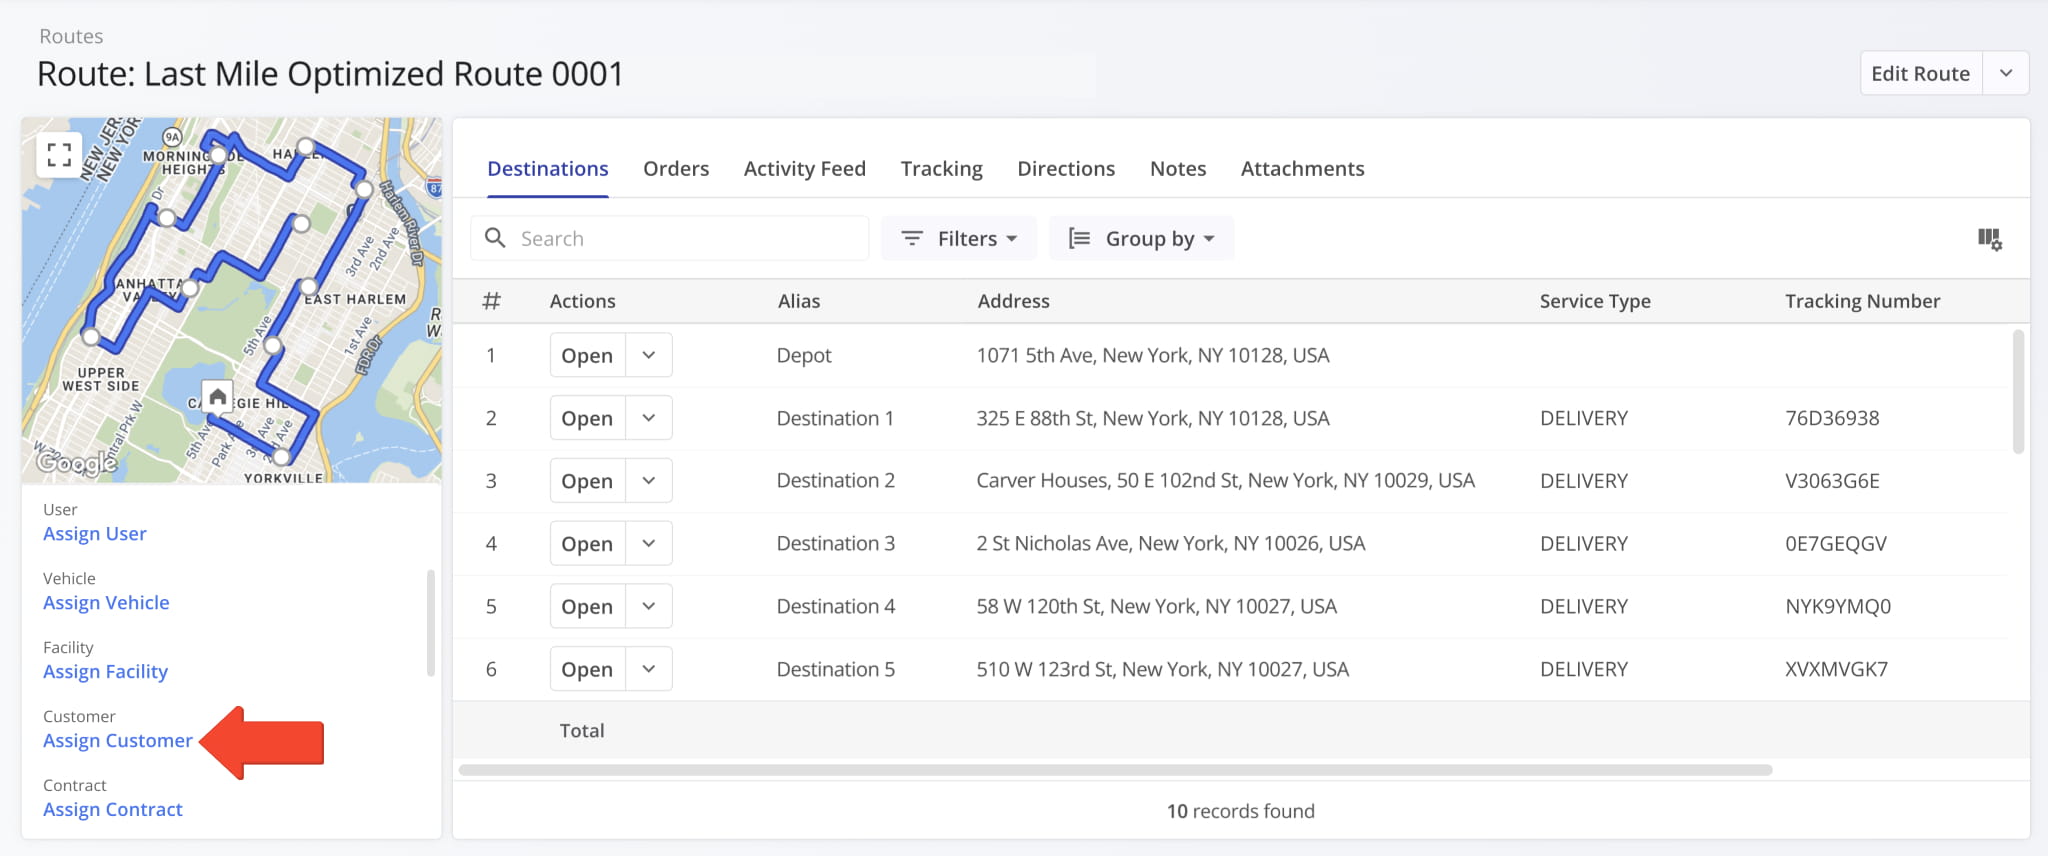
Task: Click the Address column header
Action: pos(1013,301)
